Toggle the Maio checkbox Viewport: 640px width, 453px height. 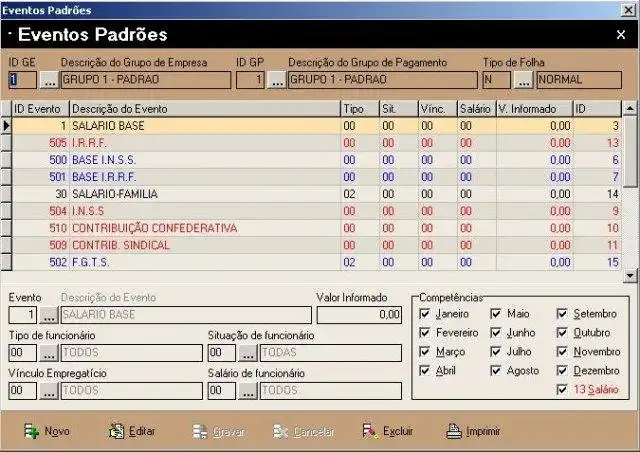tap(496, 313)
